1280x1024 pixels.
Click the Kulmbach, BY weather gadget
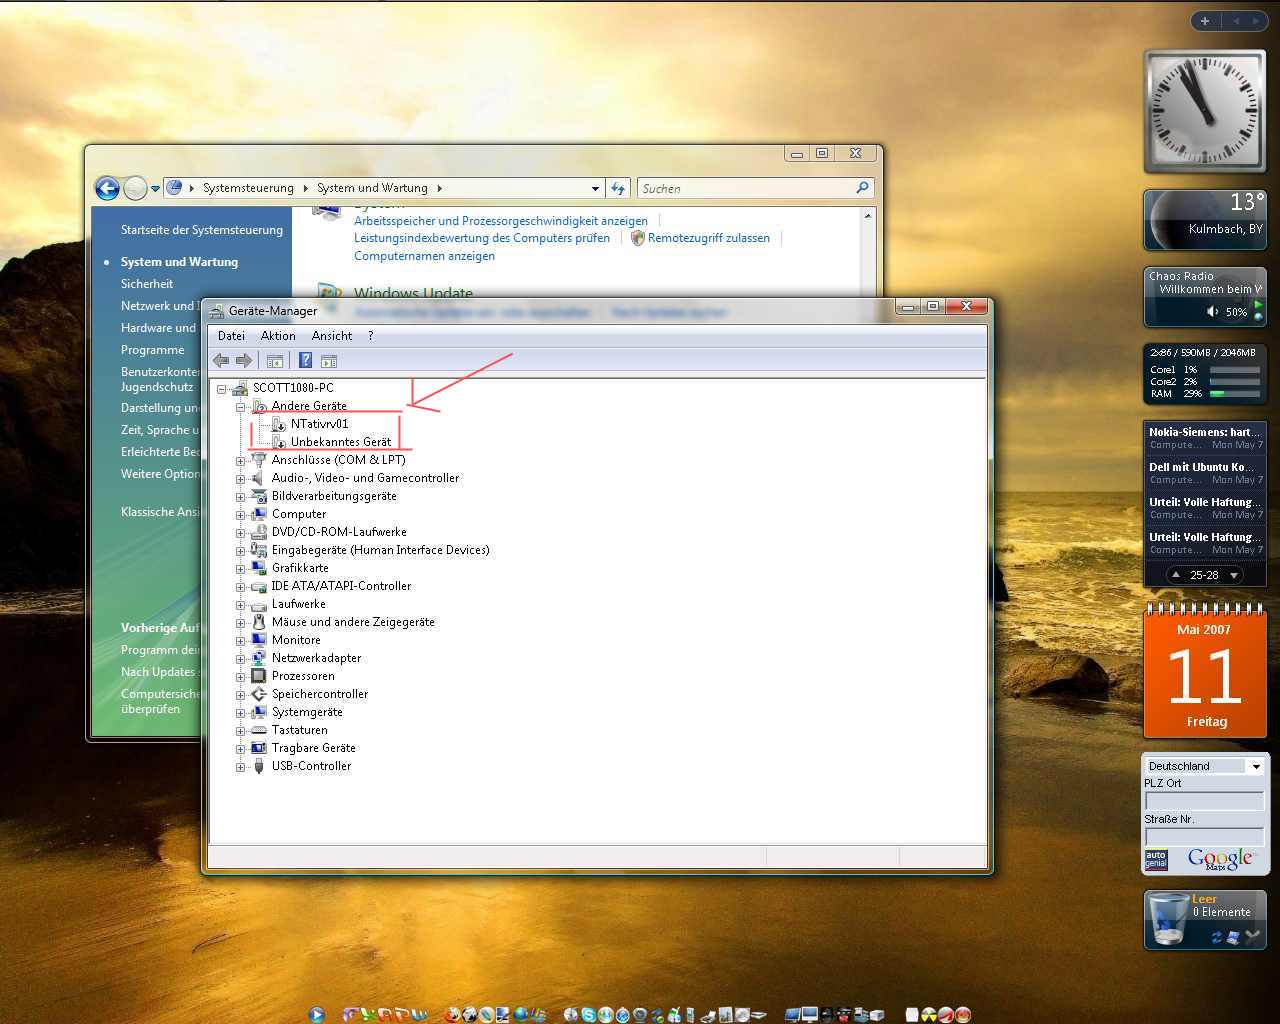coord(1205,219)
